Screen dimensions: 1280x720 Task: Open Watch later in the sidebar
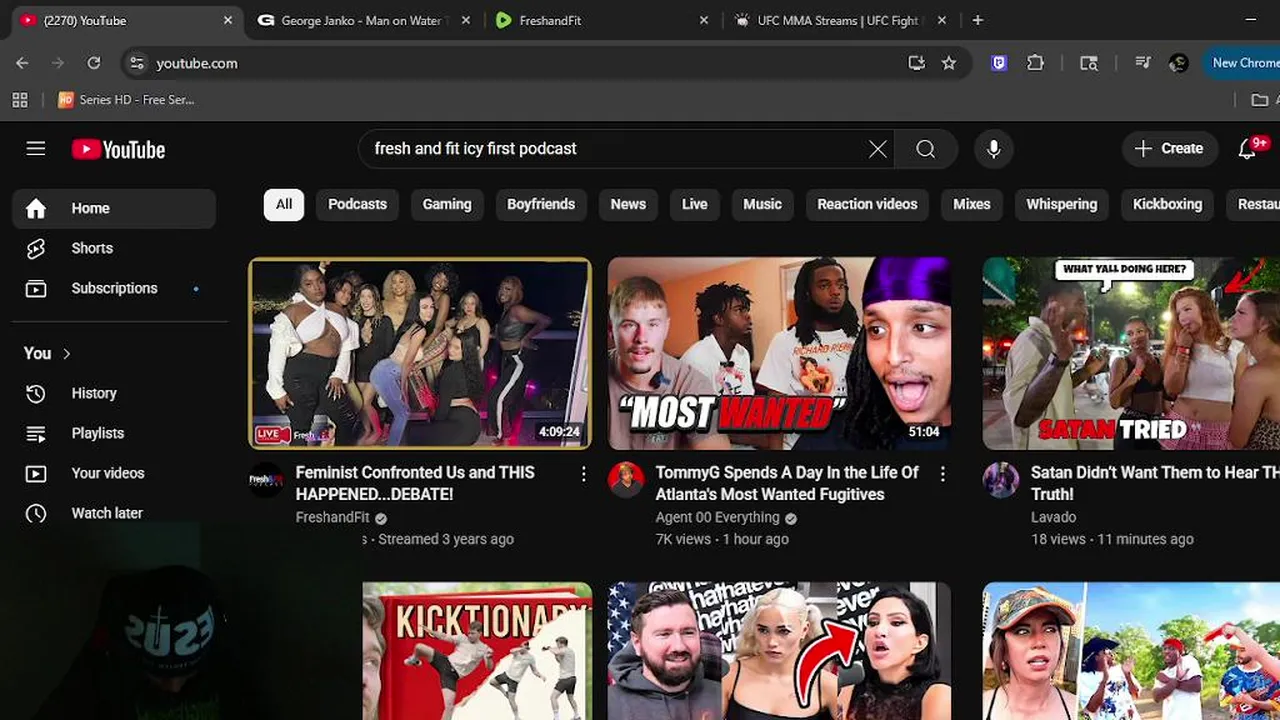114,513
